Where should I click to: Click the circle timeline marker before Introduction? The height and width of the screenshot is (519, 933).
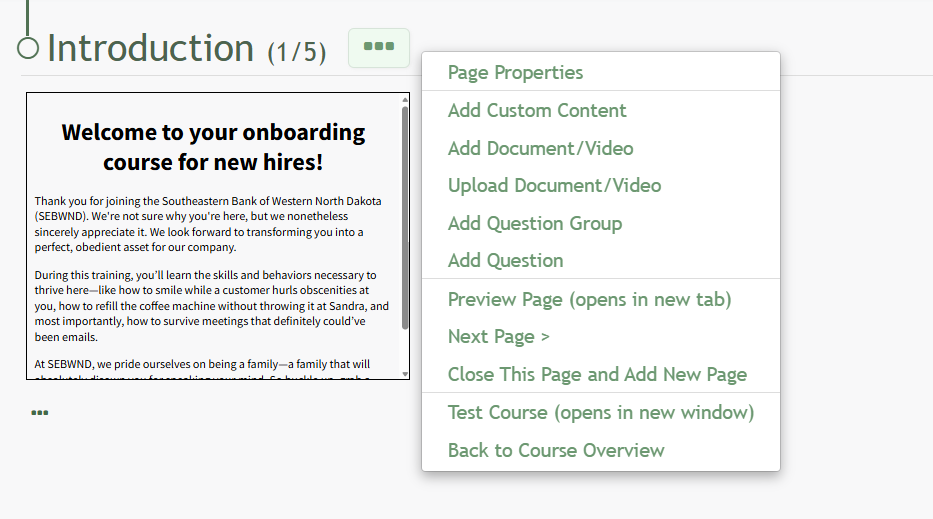click(x=28, y=48)
